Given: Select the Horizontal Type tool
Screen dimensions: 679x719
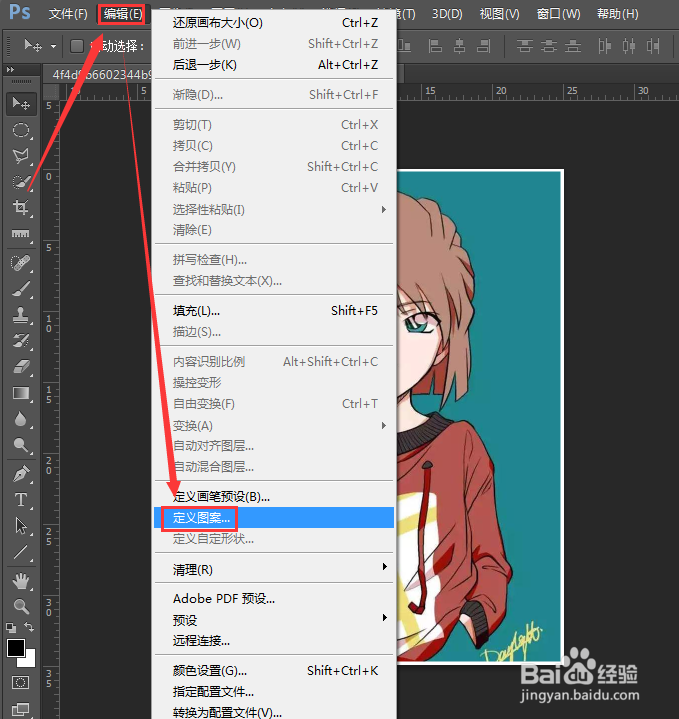Looking at the screenshot, I should click(21, 500).
